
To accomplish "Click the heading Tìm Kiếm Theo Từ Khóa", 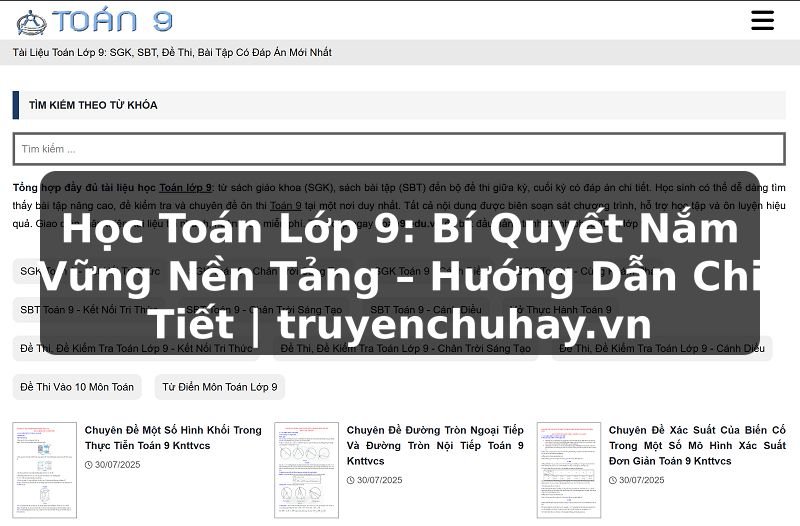I will [93, 105].
